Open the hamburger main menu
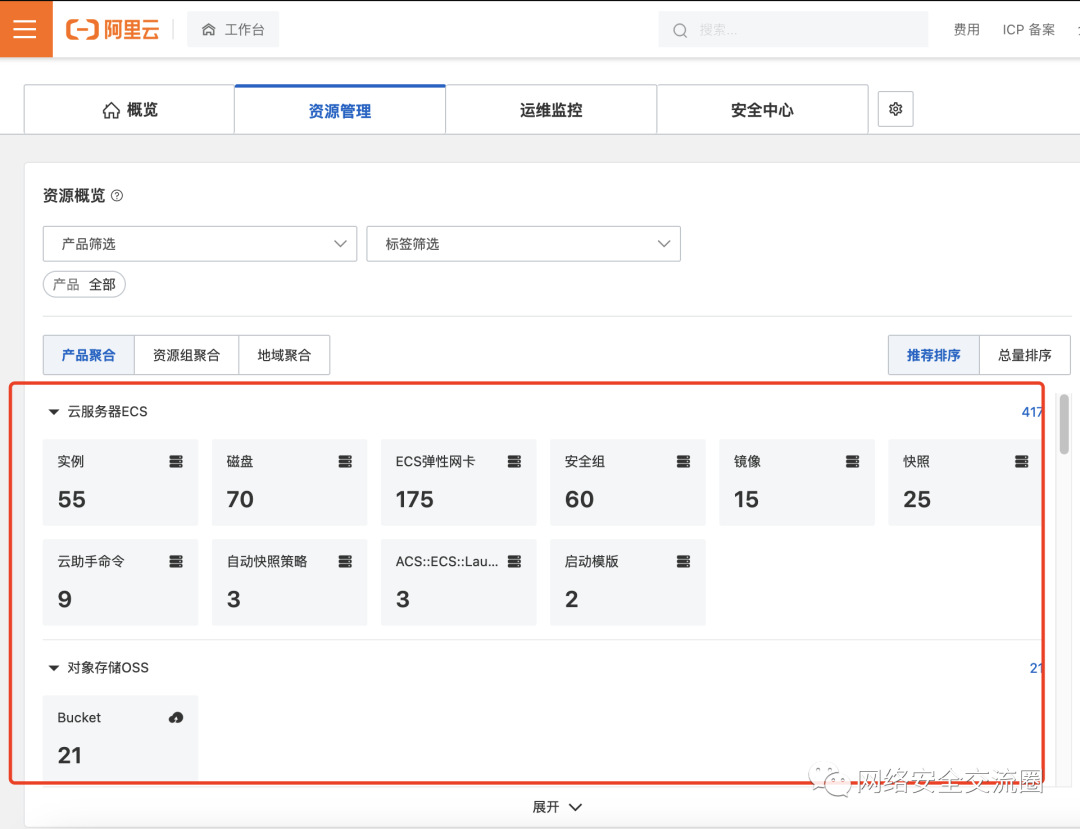1080x829 pixels. pos(25,29)
